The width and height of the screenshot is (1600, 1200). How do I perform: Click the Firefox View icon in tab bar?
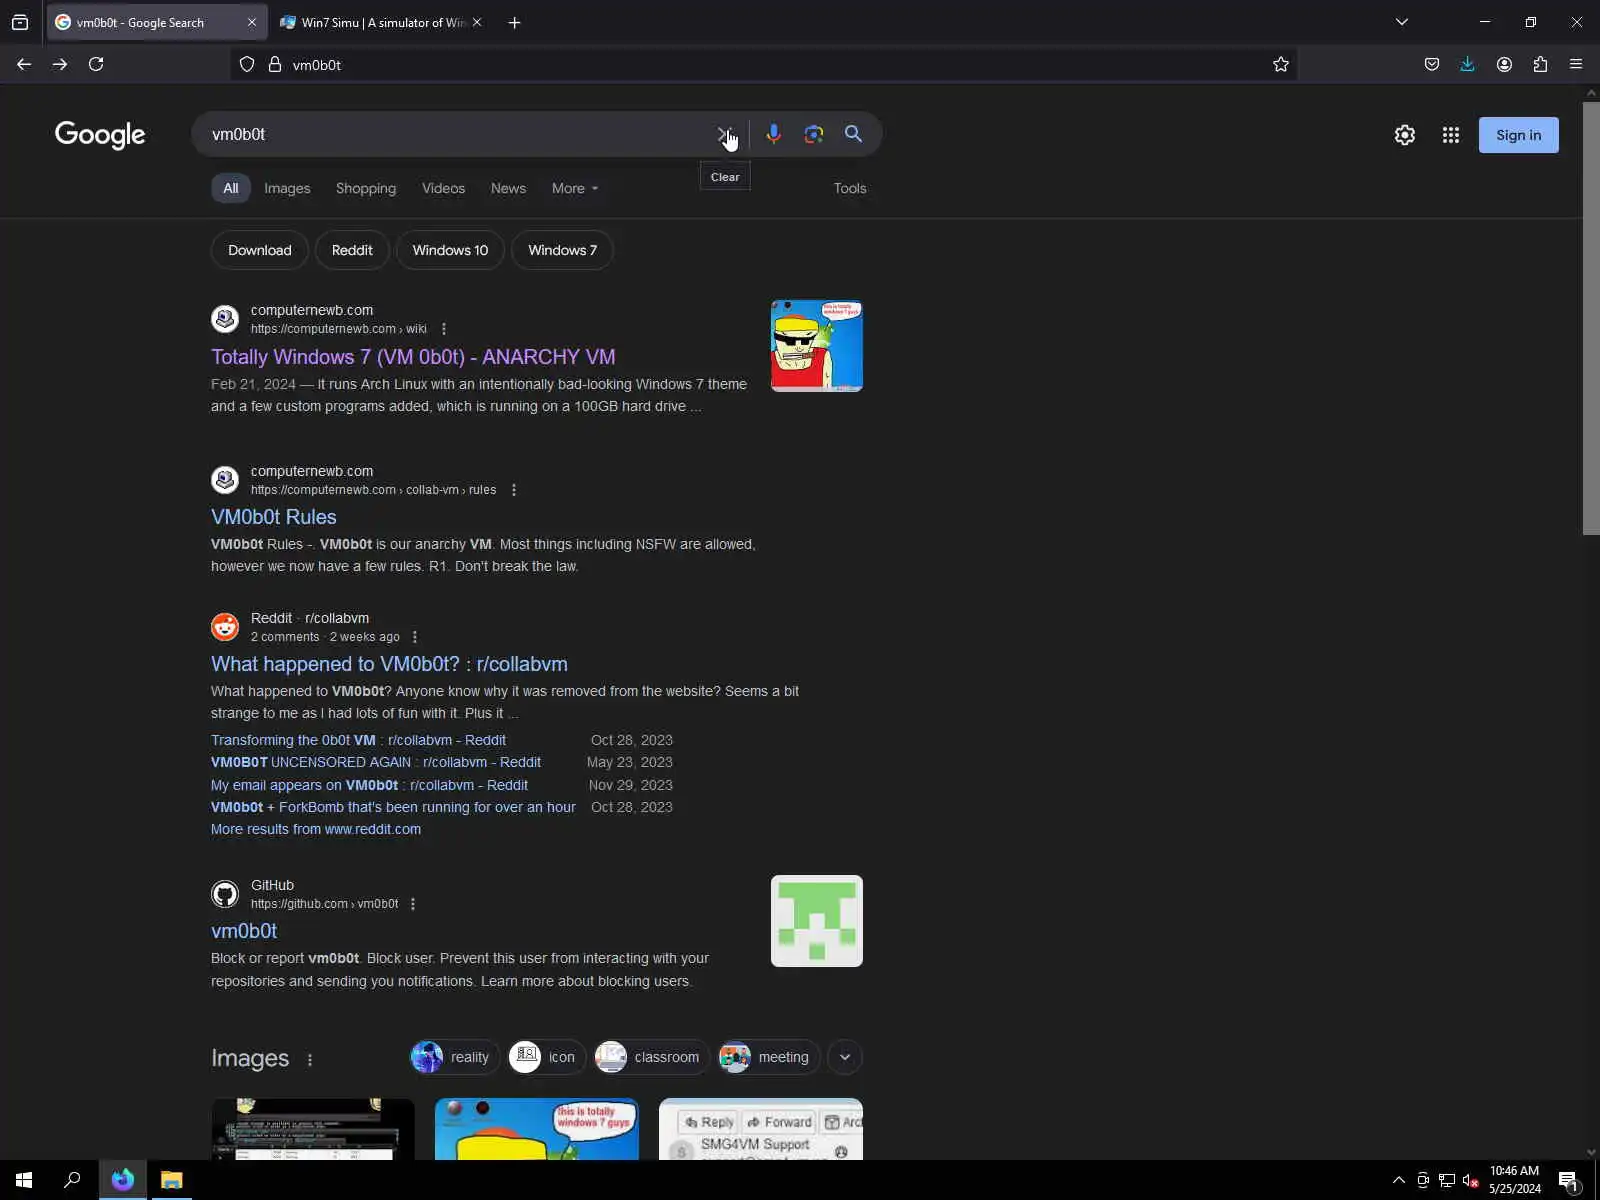pos(20,22)
